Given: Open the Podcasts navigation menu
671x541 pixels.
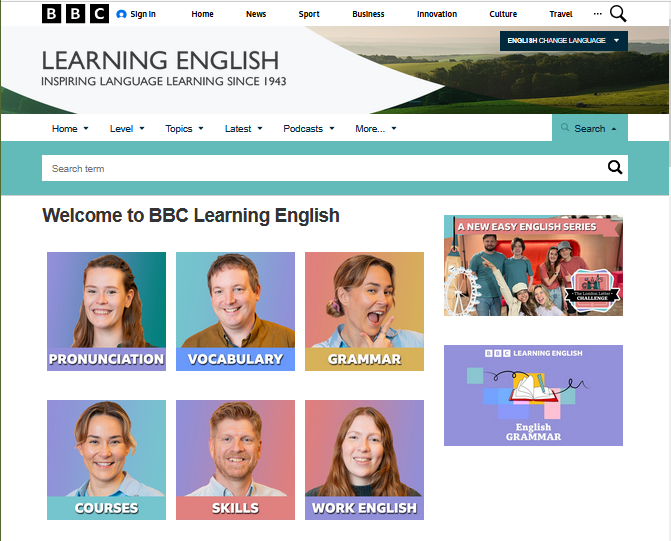Looking at the screenshot, I should tap(308, 128).
